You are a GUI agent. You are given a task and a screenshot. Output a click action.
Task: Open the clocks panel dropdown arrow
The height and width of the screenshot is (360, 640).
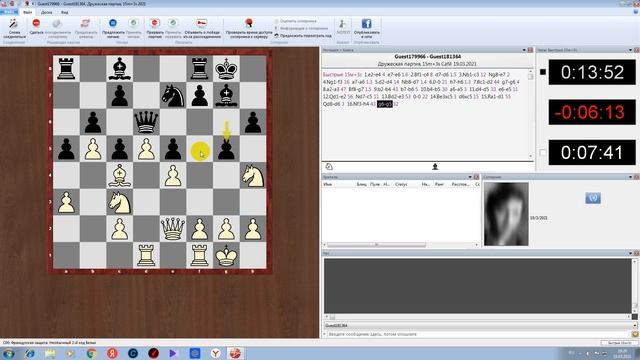click(x=630, y=50)
